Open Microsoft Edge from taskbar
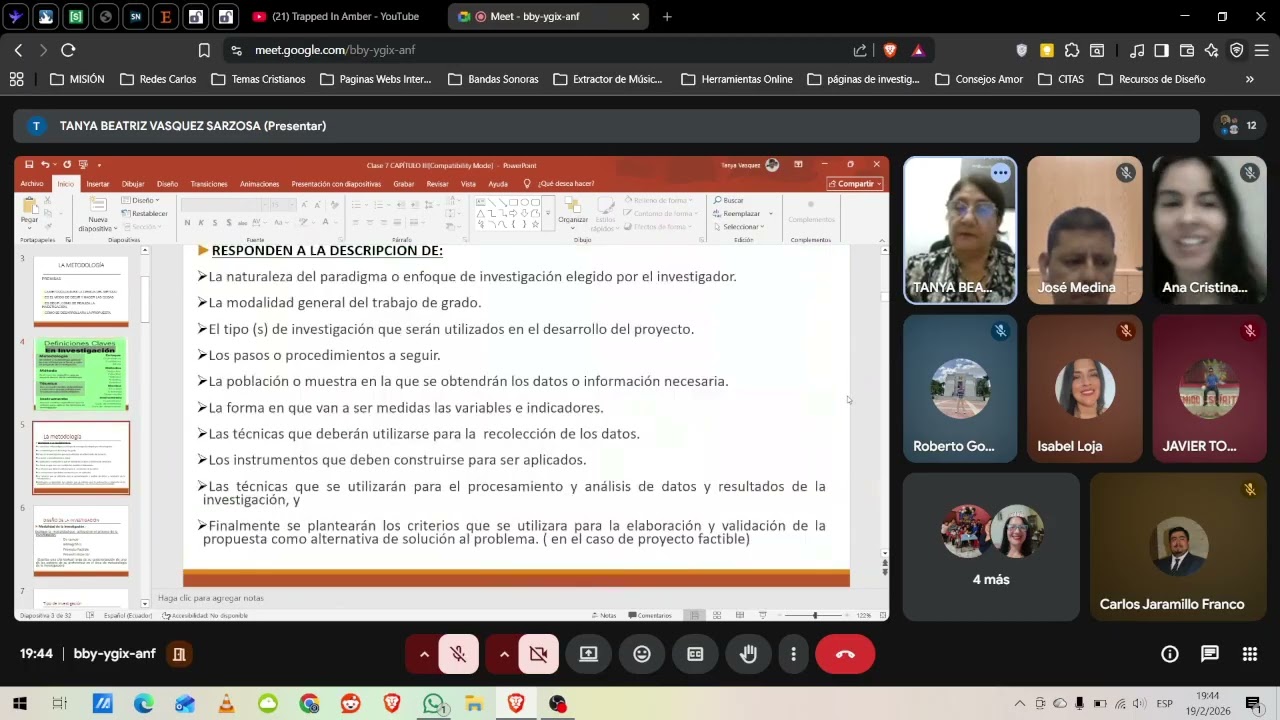The image size is (1280, 720). pyautogui.click(x=144, y=704)
